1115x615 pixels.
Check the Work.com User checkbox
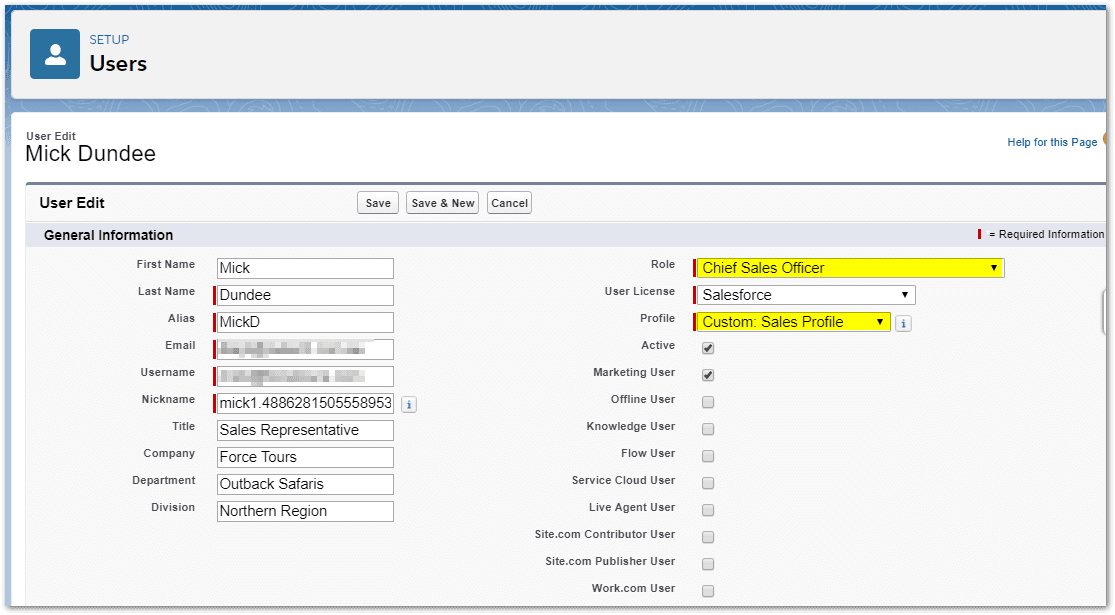pos(708,591)
